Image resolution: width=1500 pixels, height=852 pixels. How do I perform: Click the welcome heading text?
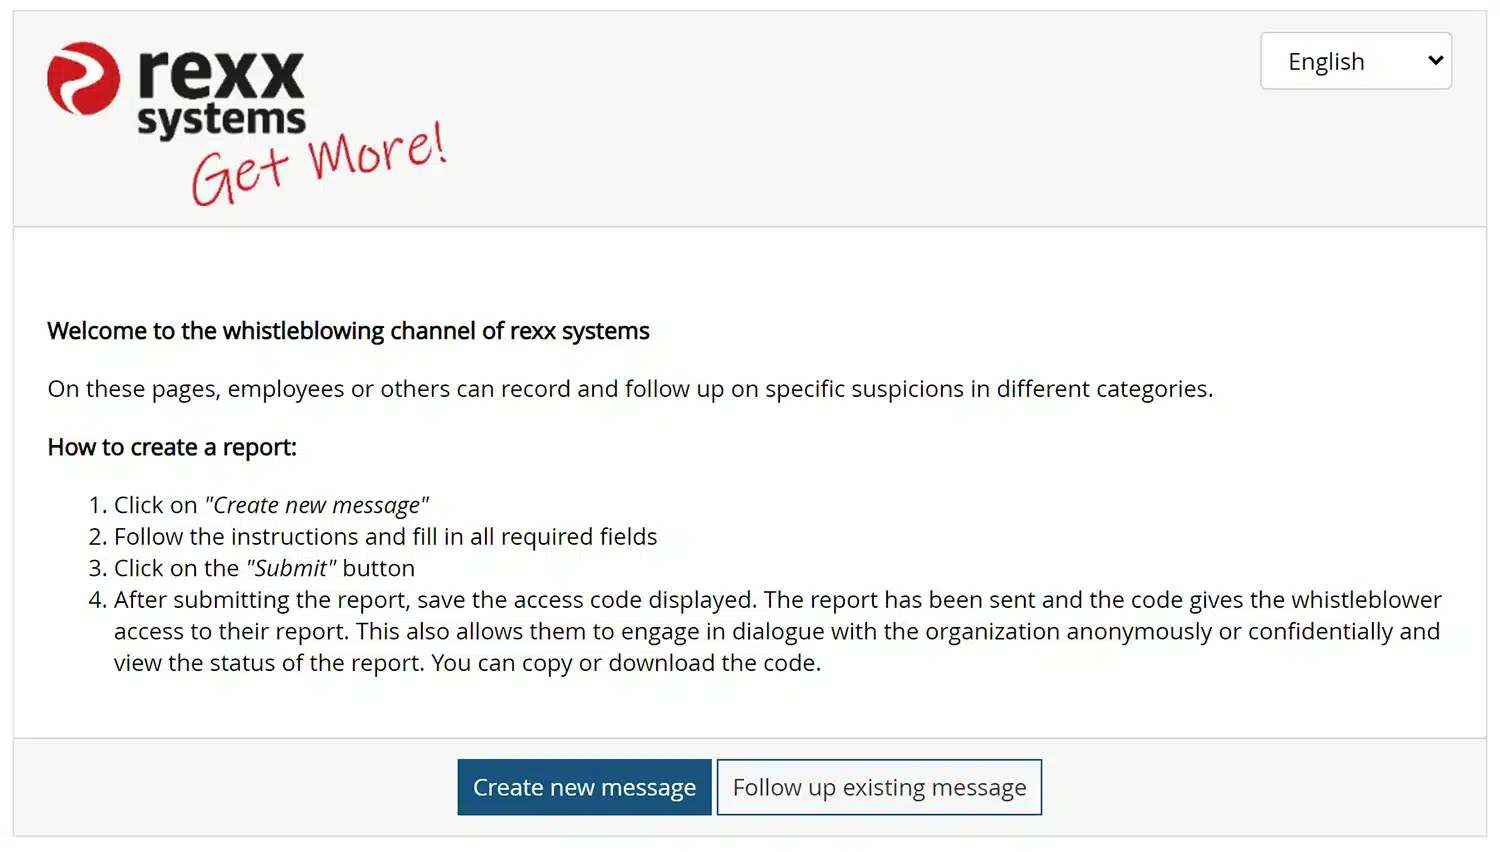(348, 331)
